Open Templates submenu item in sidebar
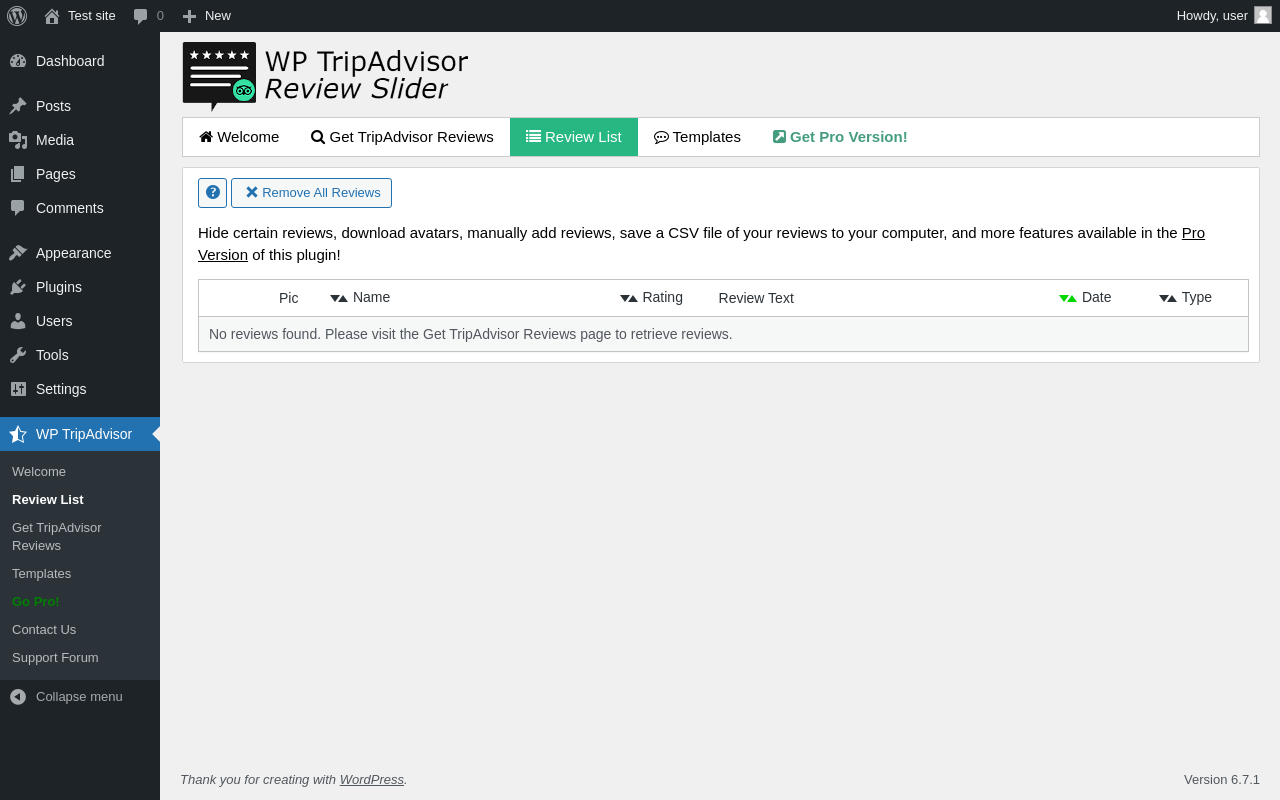The height and width of the screenshot is (800, 1280). tap(42, 574)
